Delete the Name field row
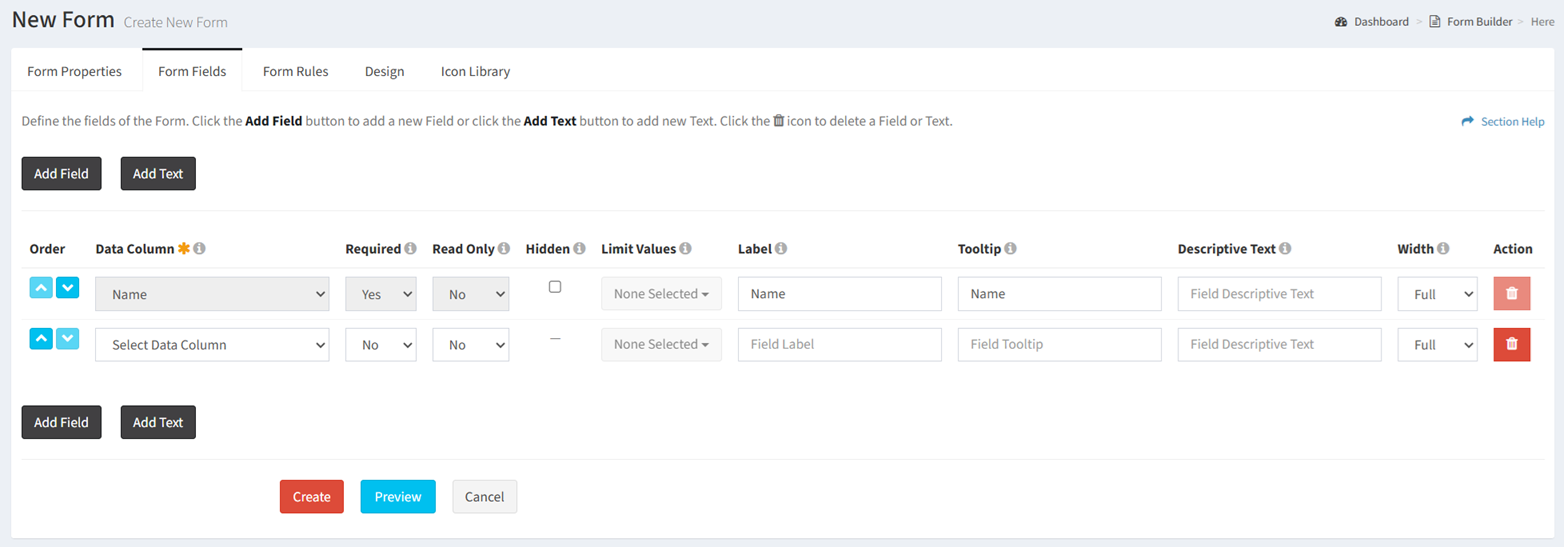The image size is (1564, 547). coord(1511,294)
